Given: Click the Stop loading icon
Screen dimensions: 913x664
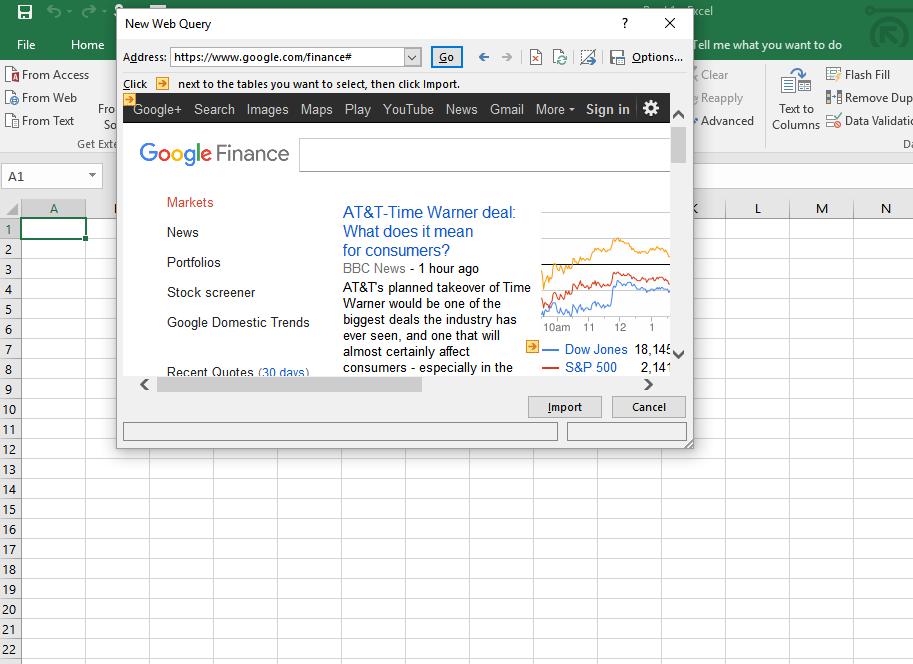Looking at the screenshot, I should click(536, 57).
